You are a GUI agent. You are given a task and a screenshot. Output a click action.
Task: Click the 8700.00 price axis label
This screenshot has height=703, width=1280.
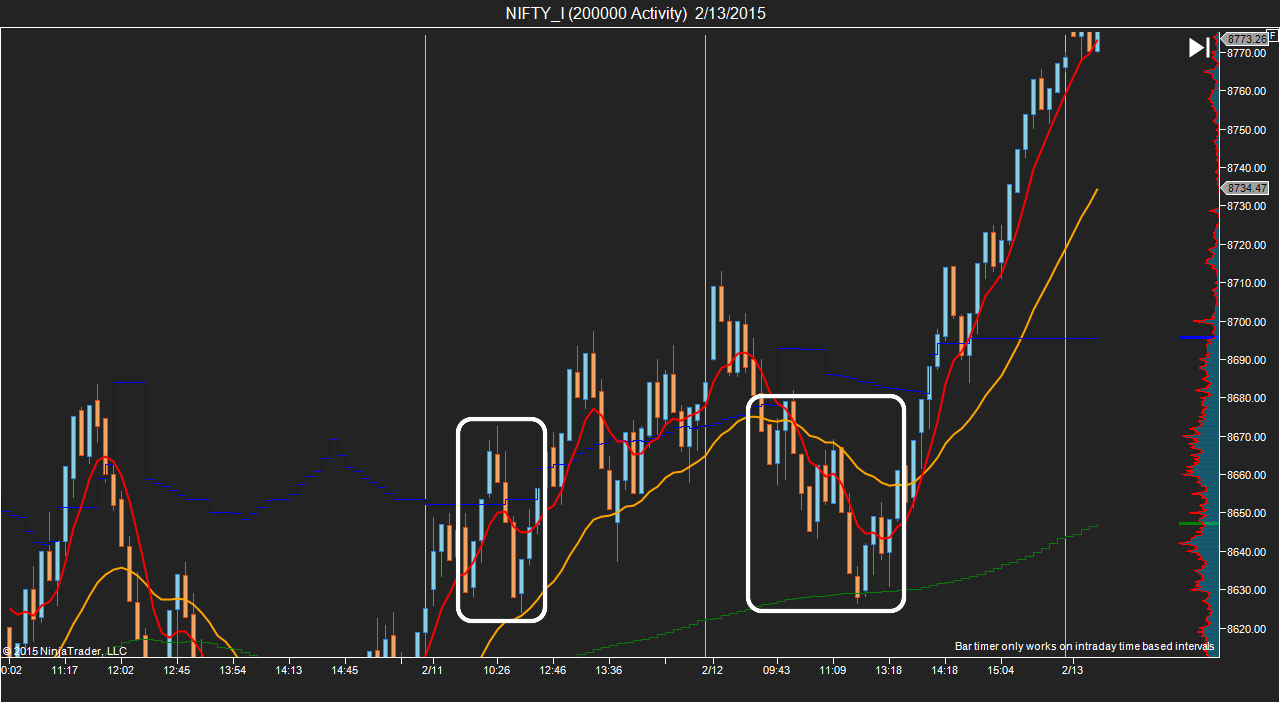pos(1246,322)
